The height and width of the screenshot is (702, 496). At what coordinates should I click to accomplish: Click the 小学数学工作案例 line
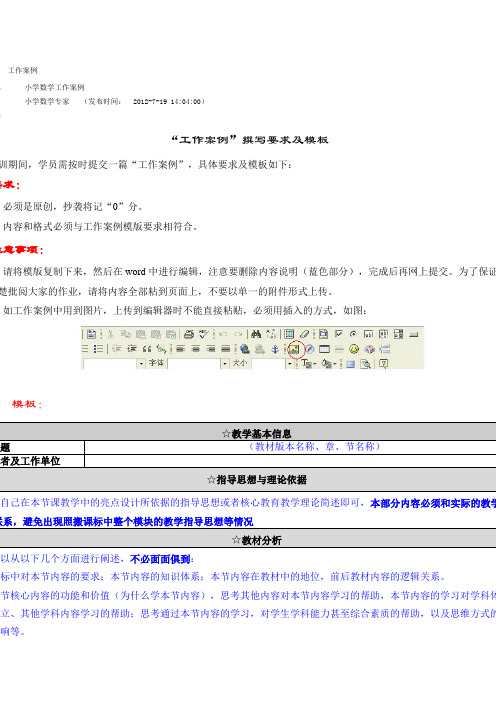55,87
